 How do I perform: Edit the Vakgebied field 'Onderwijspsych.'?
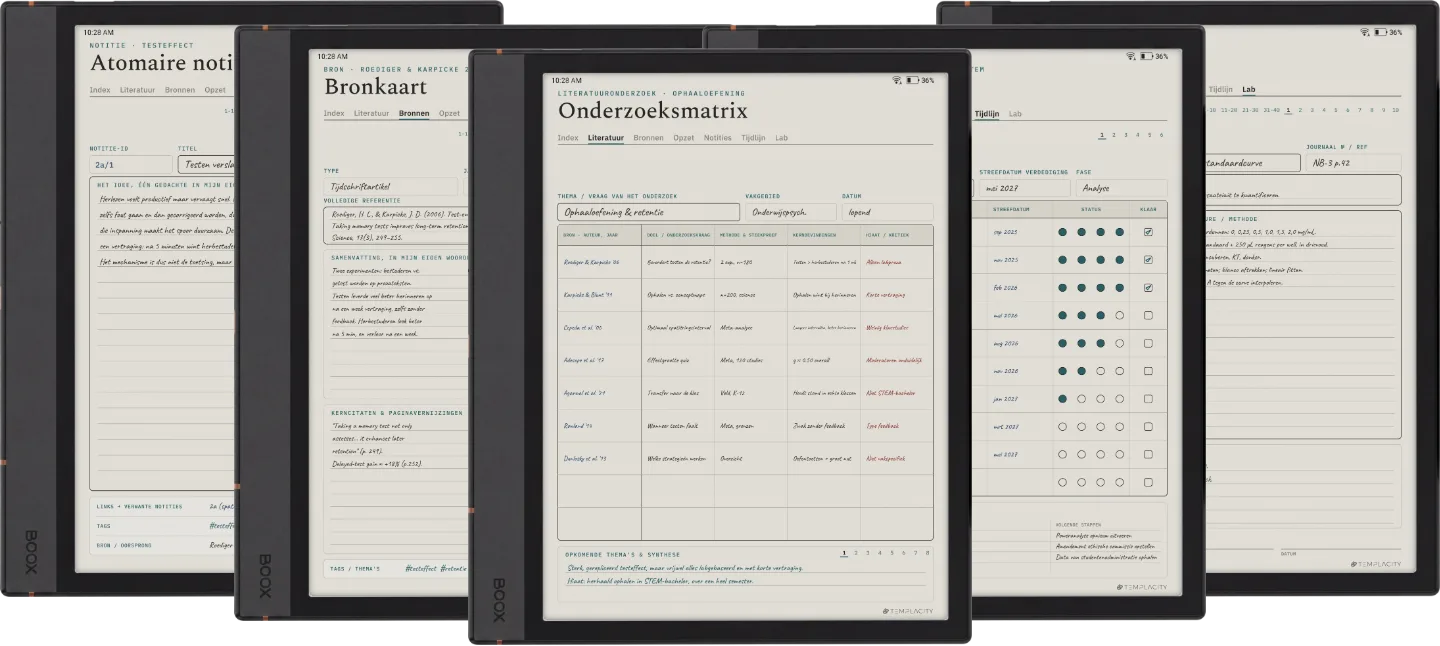click(x=790, y=212)
